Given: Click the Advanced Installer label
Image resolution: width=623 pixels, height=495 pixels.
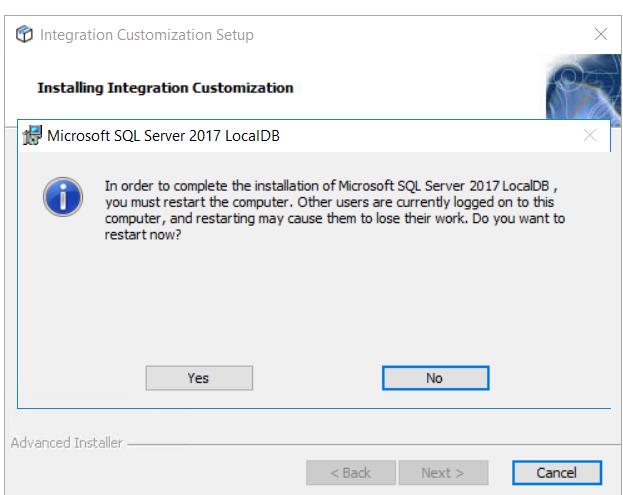Looking at the screenshot, I should click(x=66, y=443).
